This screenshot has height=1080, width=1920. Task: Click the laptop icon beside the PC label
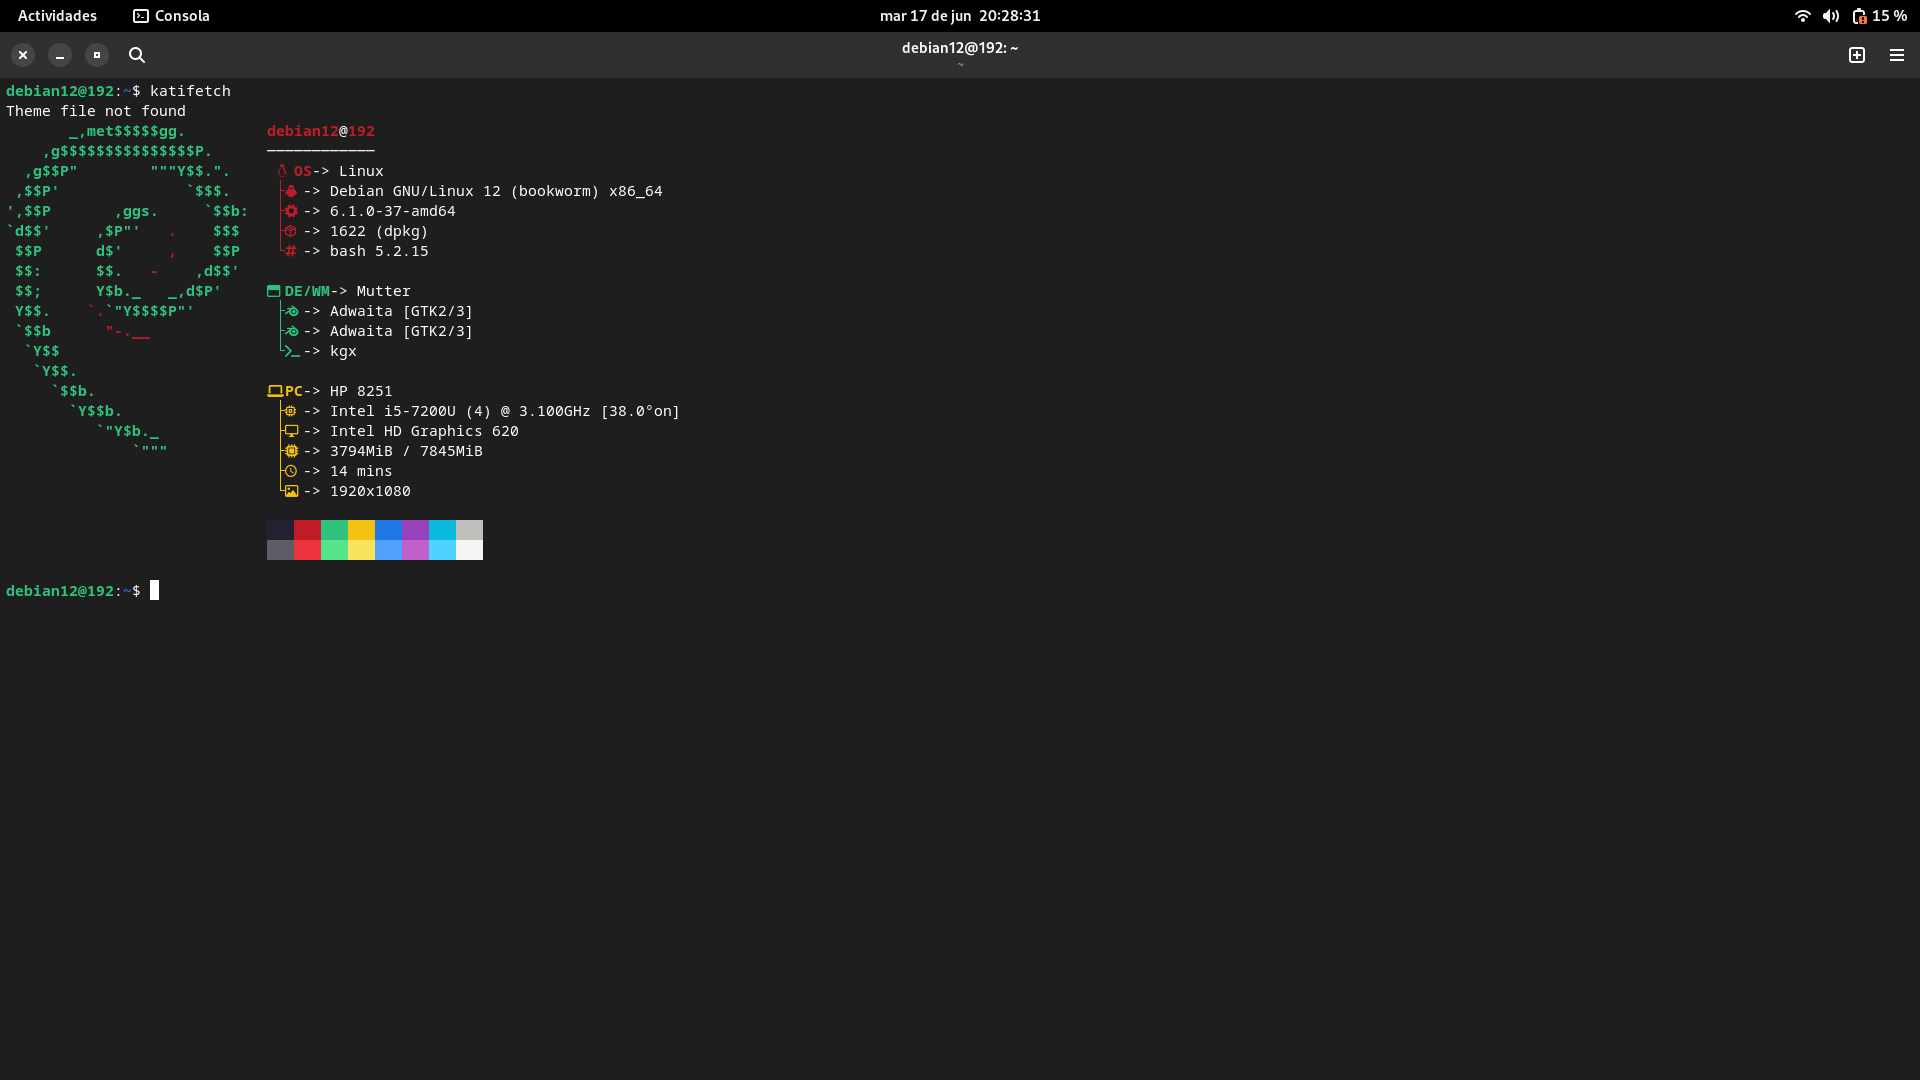tap(275, 391)
